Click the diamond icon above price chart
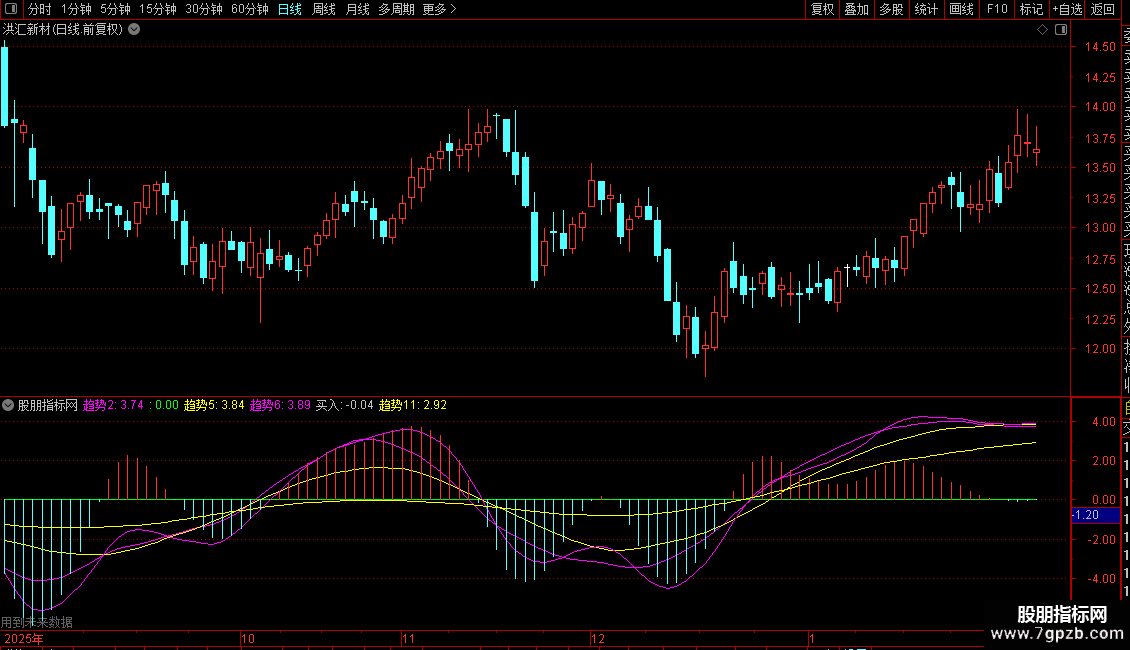1130x650 pixels. click(1042, 30)
